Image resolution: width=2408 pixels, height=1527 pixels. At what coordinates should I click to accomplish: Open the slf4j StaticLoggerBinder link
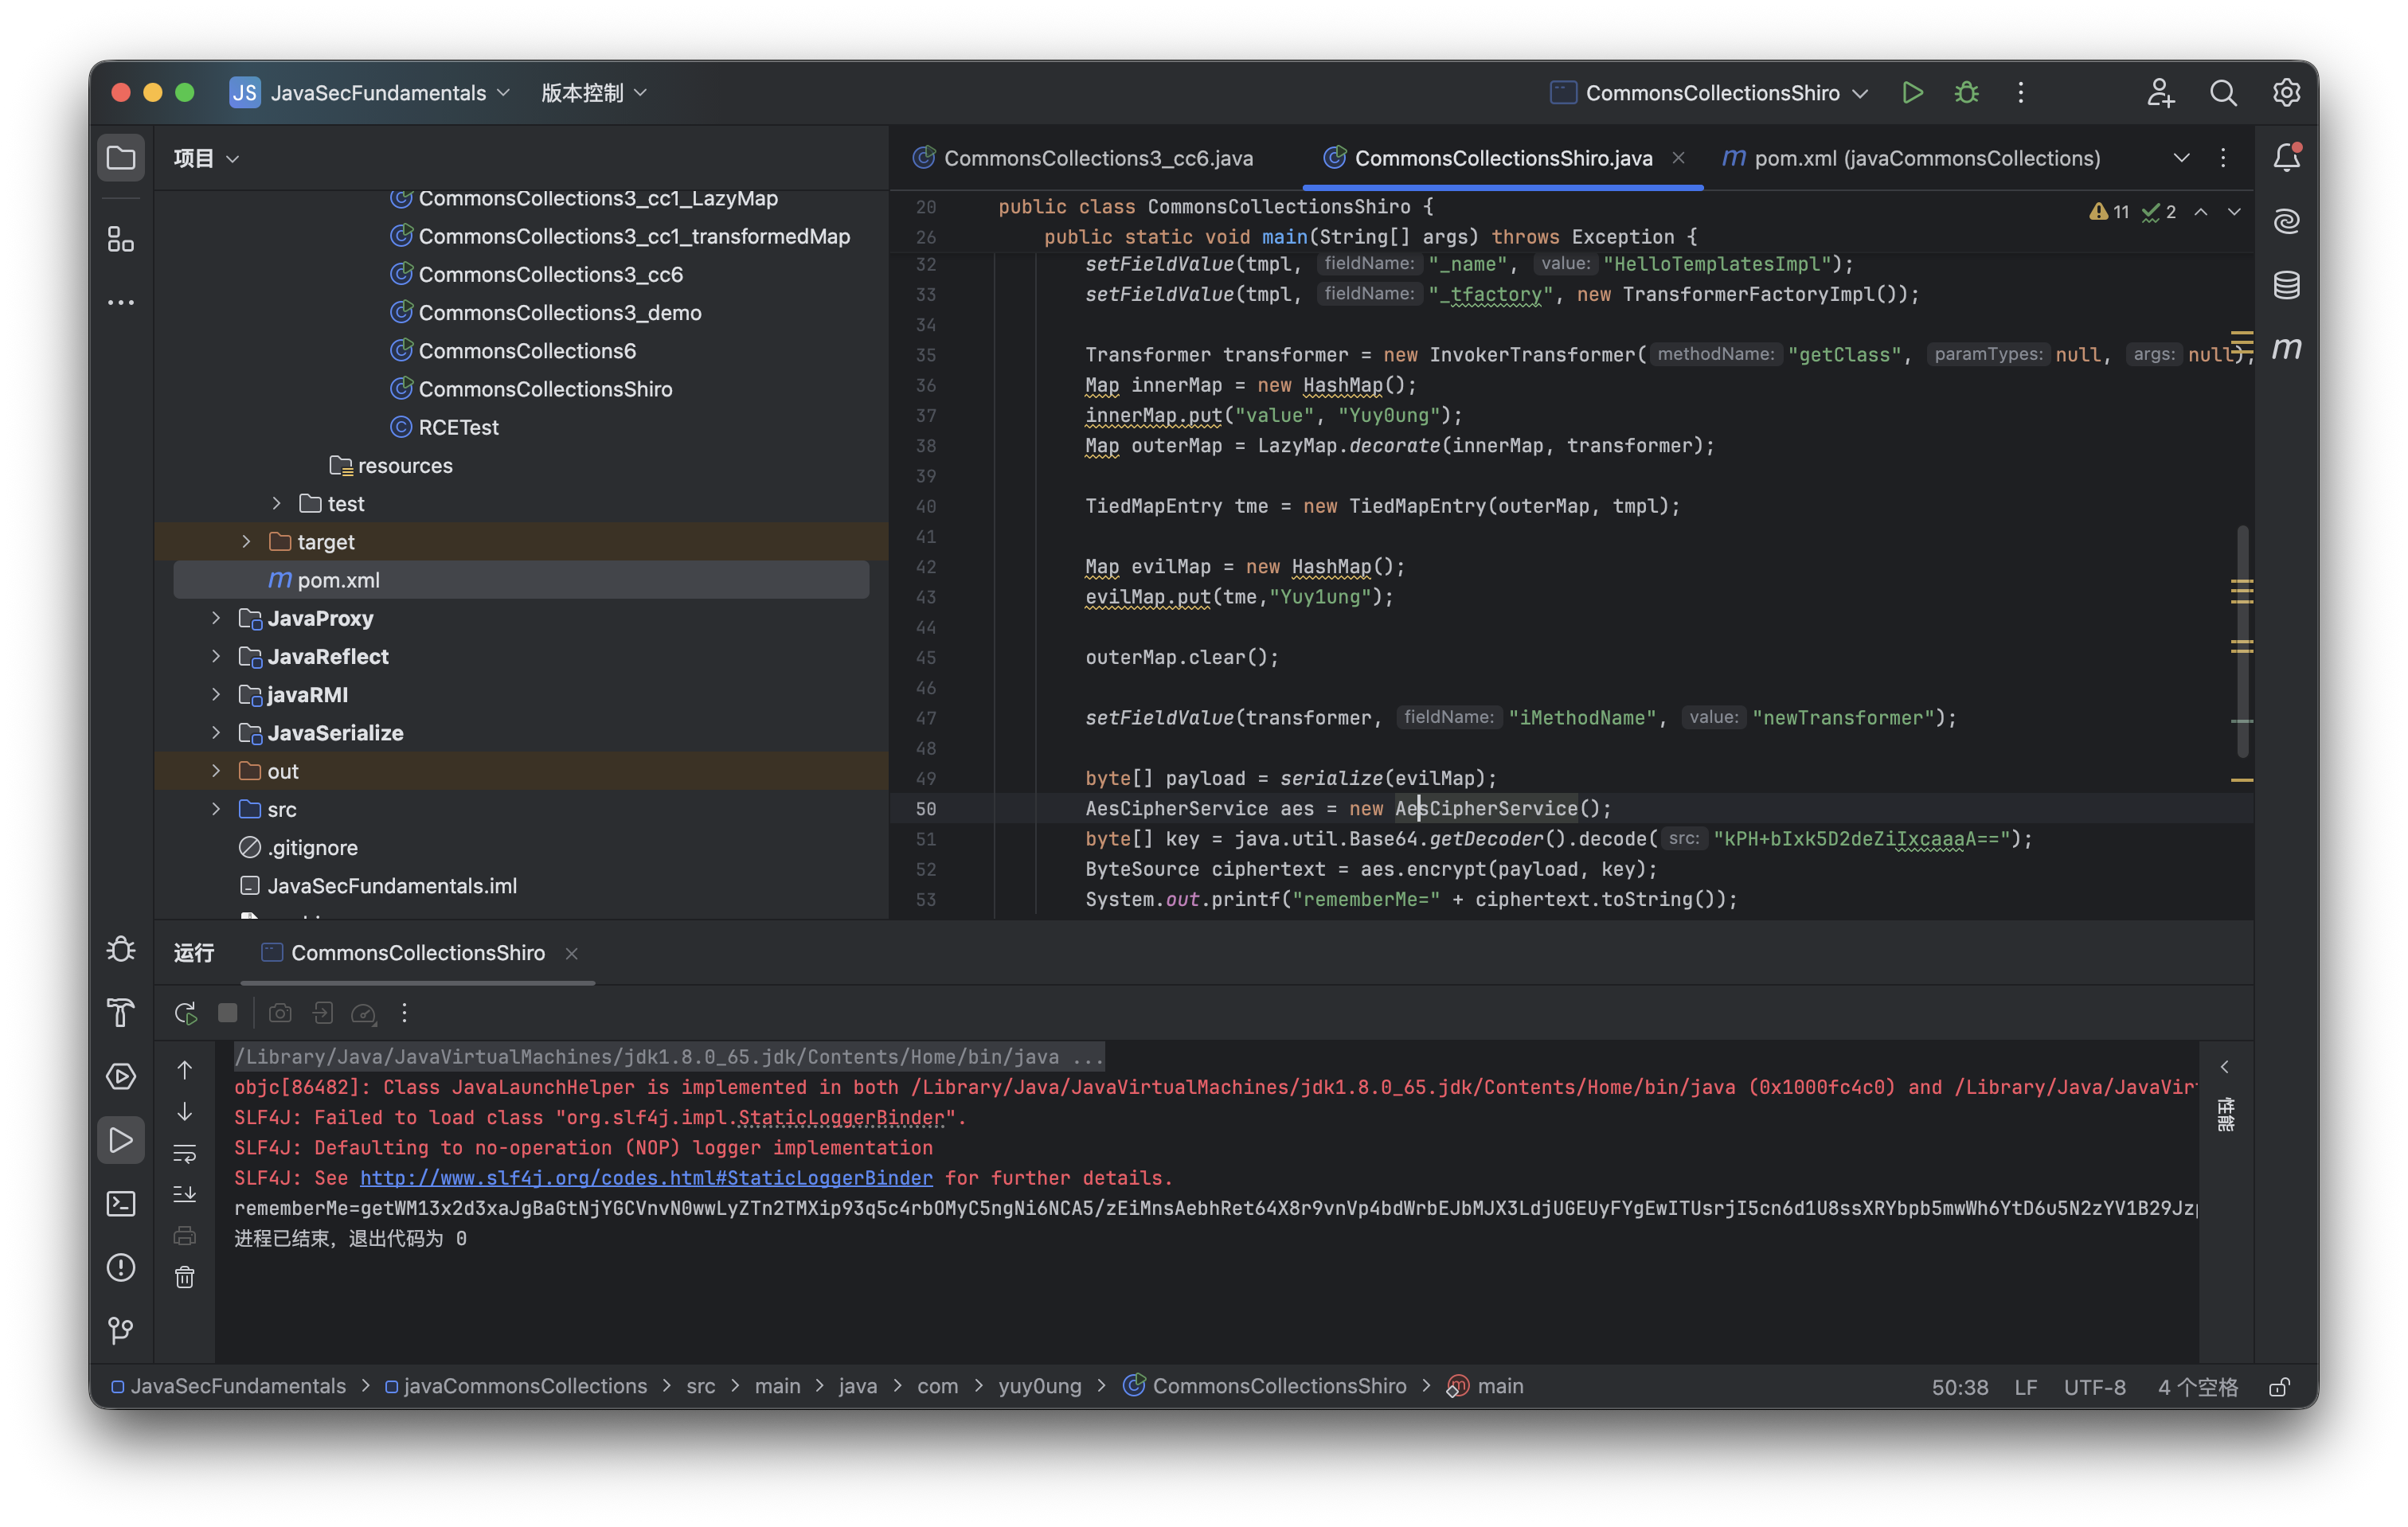(x=646, y=1178)
